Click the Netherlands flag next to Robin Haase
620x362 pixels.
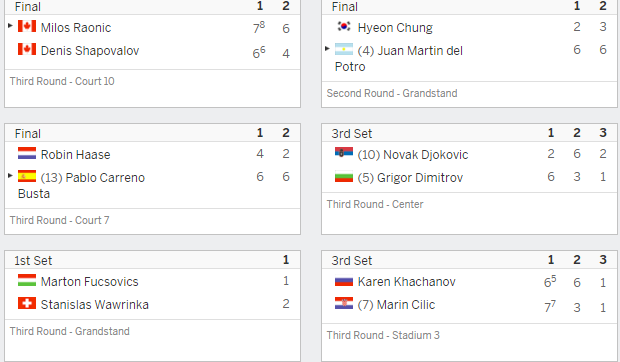click(x=27, y=153)
